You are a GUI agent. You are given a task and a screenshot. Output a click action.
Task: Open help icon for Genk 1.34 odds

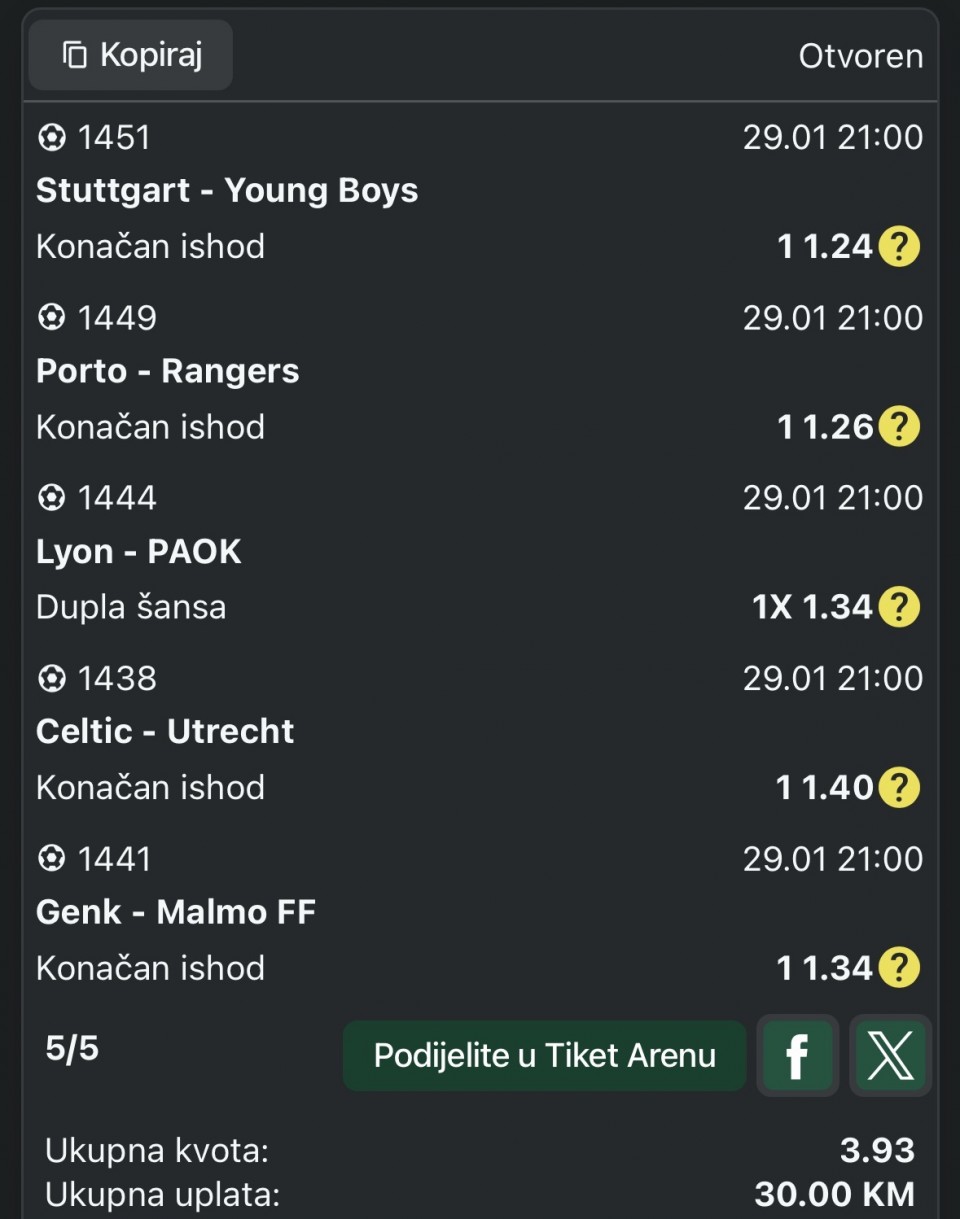pyautogui.click(x=899, y=968)
